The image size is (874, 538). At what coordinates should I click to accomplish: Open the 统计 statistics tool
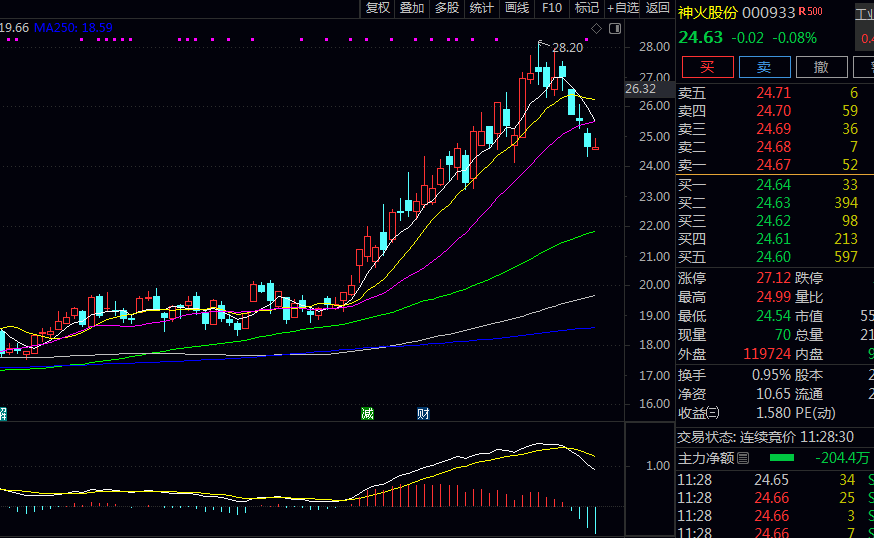pos(482,8)
